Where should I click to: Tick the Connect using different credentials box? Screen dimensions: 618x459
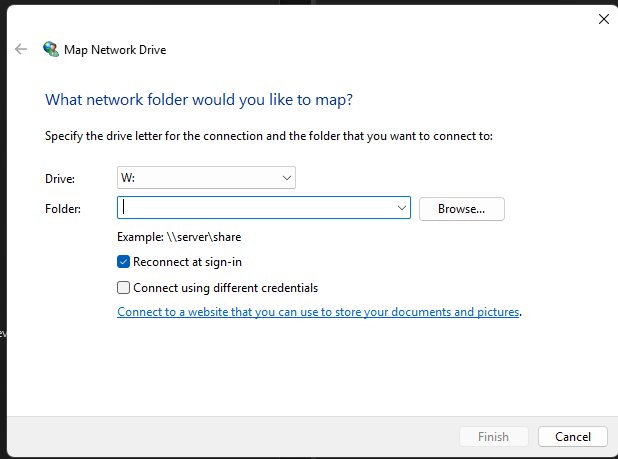pyautogui.click(x=124, y=288)
